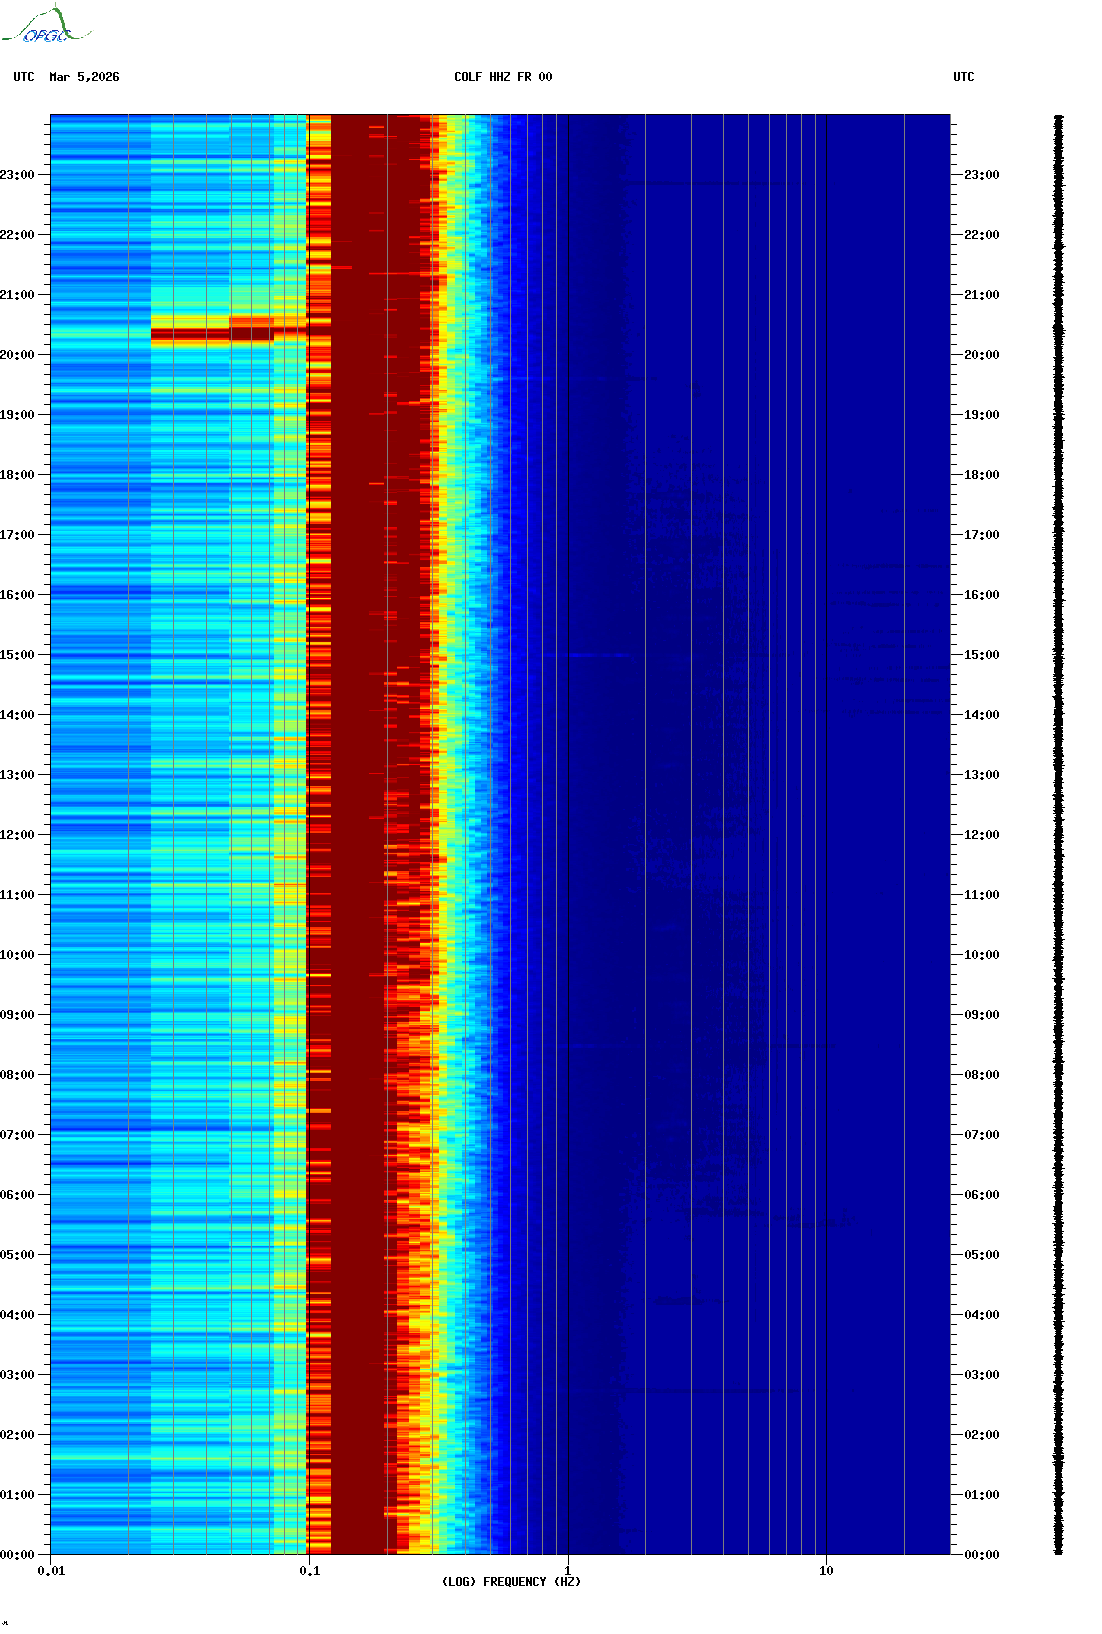This screenshot has height=1634, width=1102.
Task: Click the 21:00 label on left axis
Action: point(17,295)
